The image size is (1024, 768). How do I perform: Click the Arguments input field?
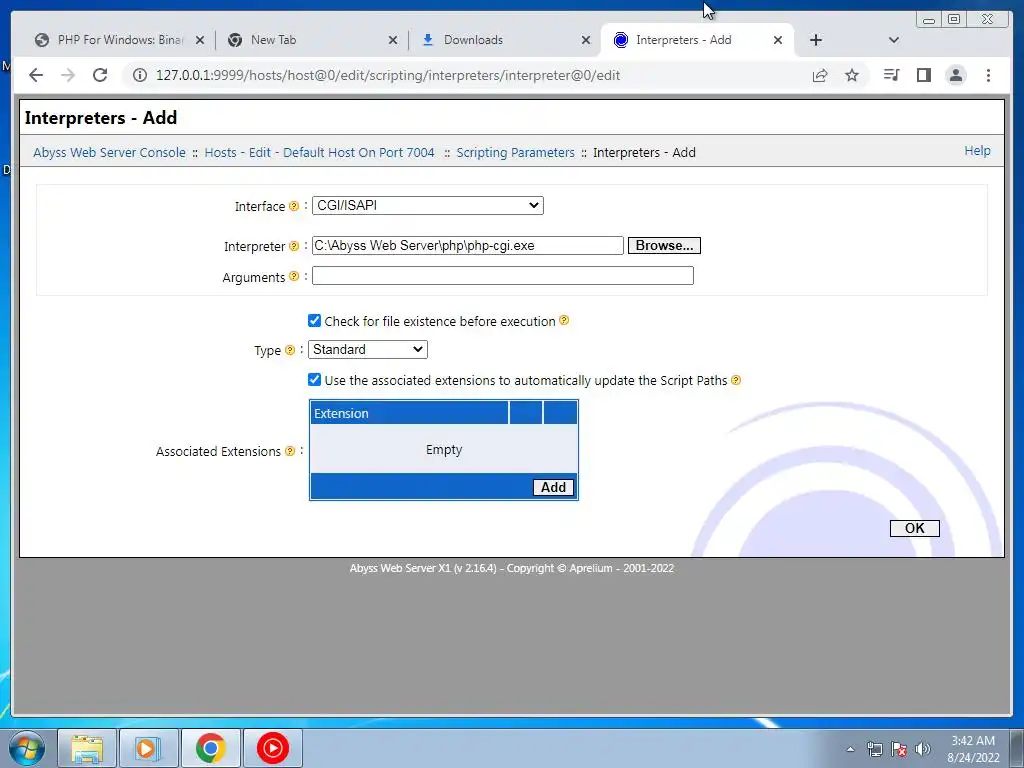[502, 276]
